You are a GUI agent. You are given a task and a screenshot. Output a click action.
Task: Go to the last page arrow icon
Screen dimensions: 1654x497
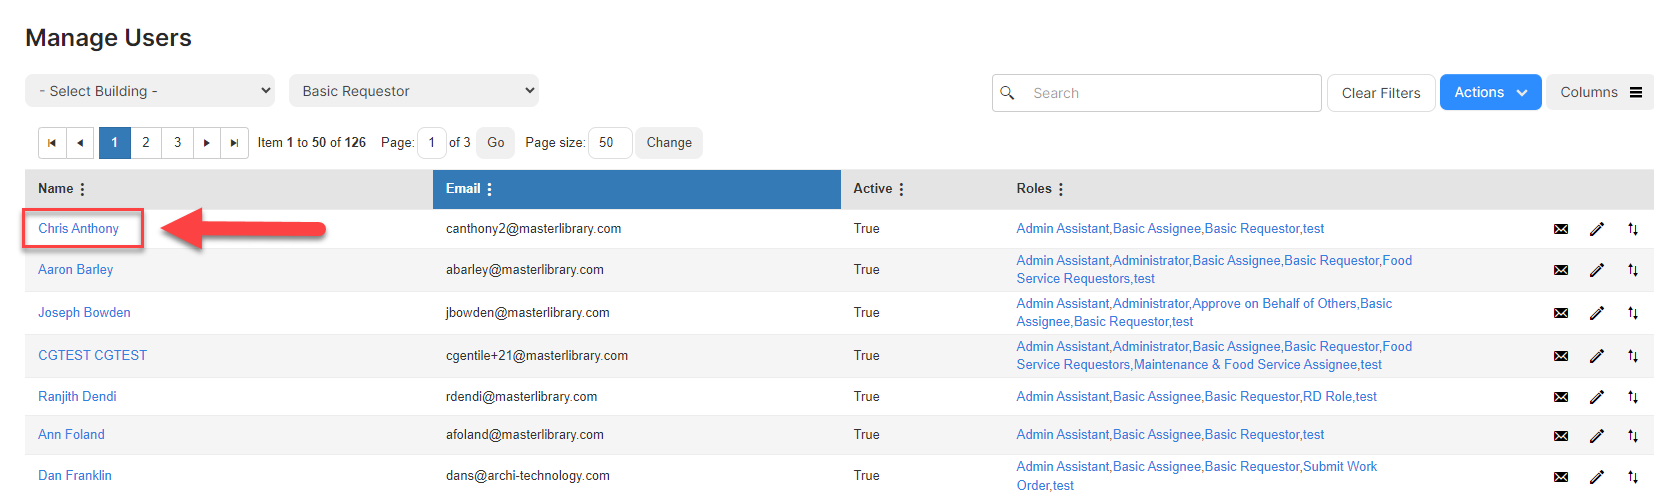tap(234, 143)
